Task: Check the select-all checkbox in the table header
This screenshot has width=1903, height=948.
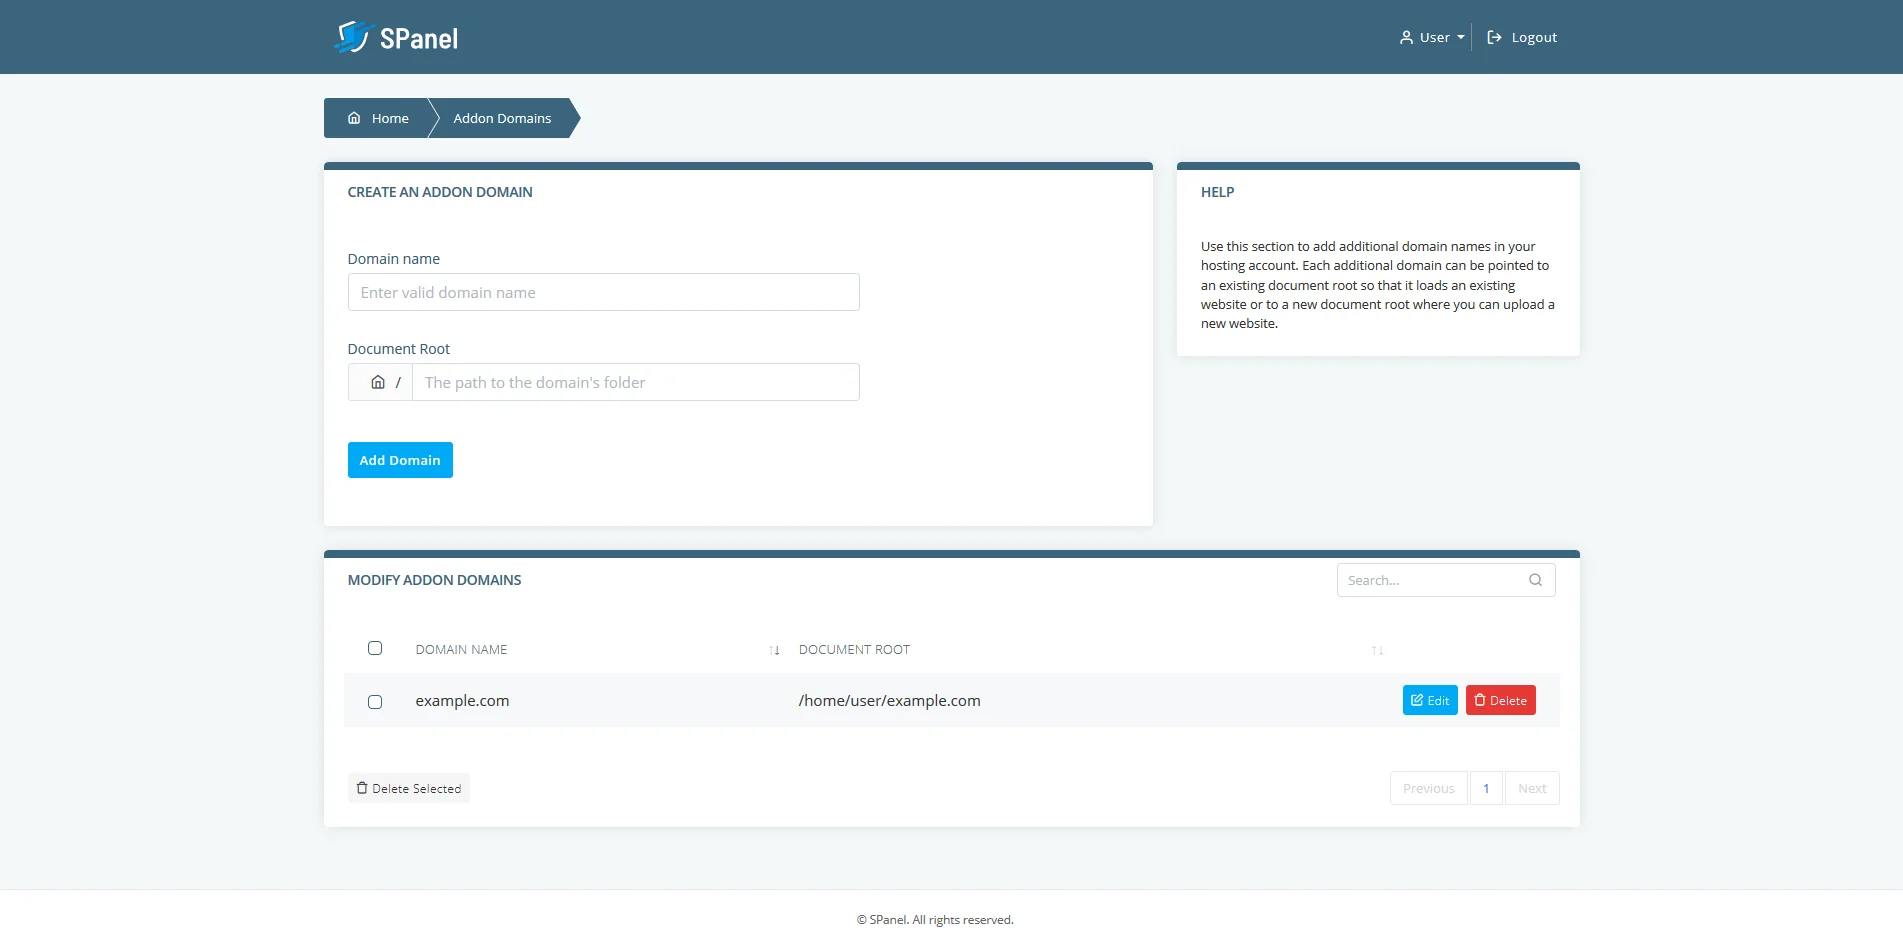Action: coord(375,648)
